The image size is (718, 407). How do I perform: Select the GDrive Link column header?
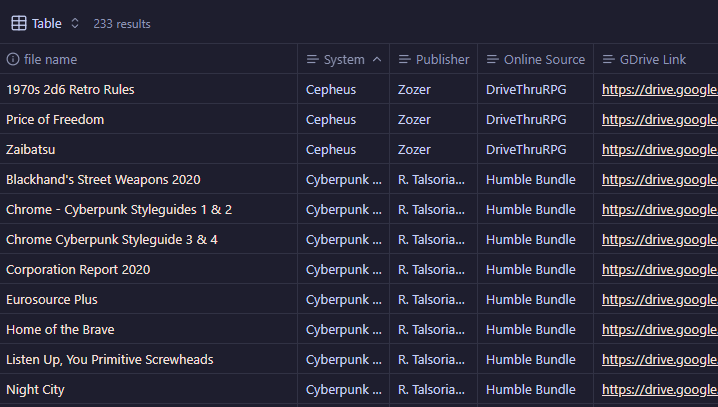[653, 60]
